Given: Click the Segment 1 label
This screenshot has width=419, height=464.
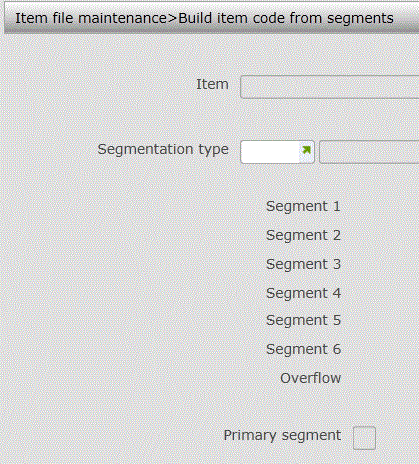Looking at the screenshot, I should click(303, 206).
